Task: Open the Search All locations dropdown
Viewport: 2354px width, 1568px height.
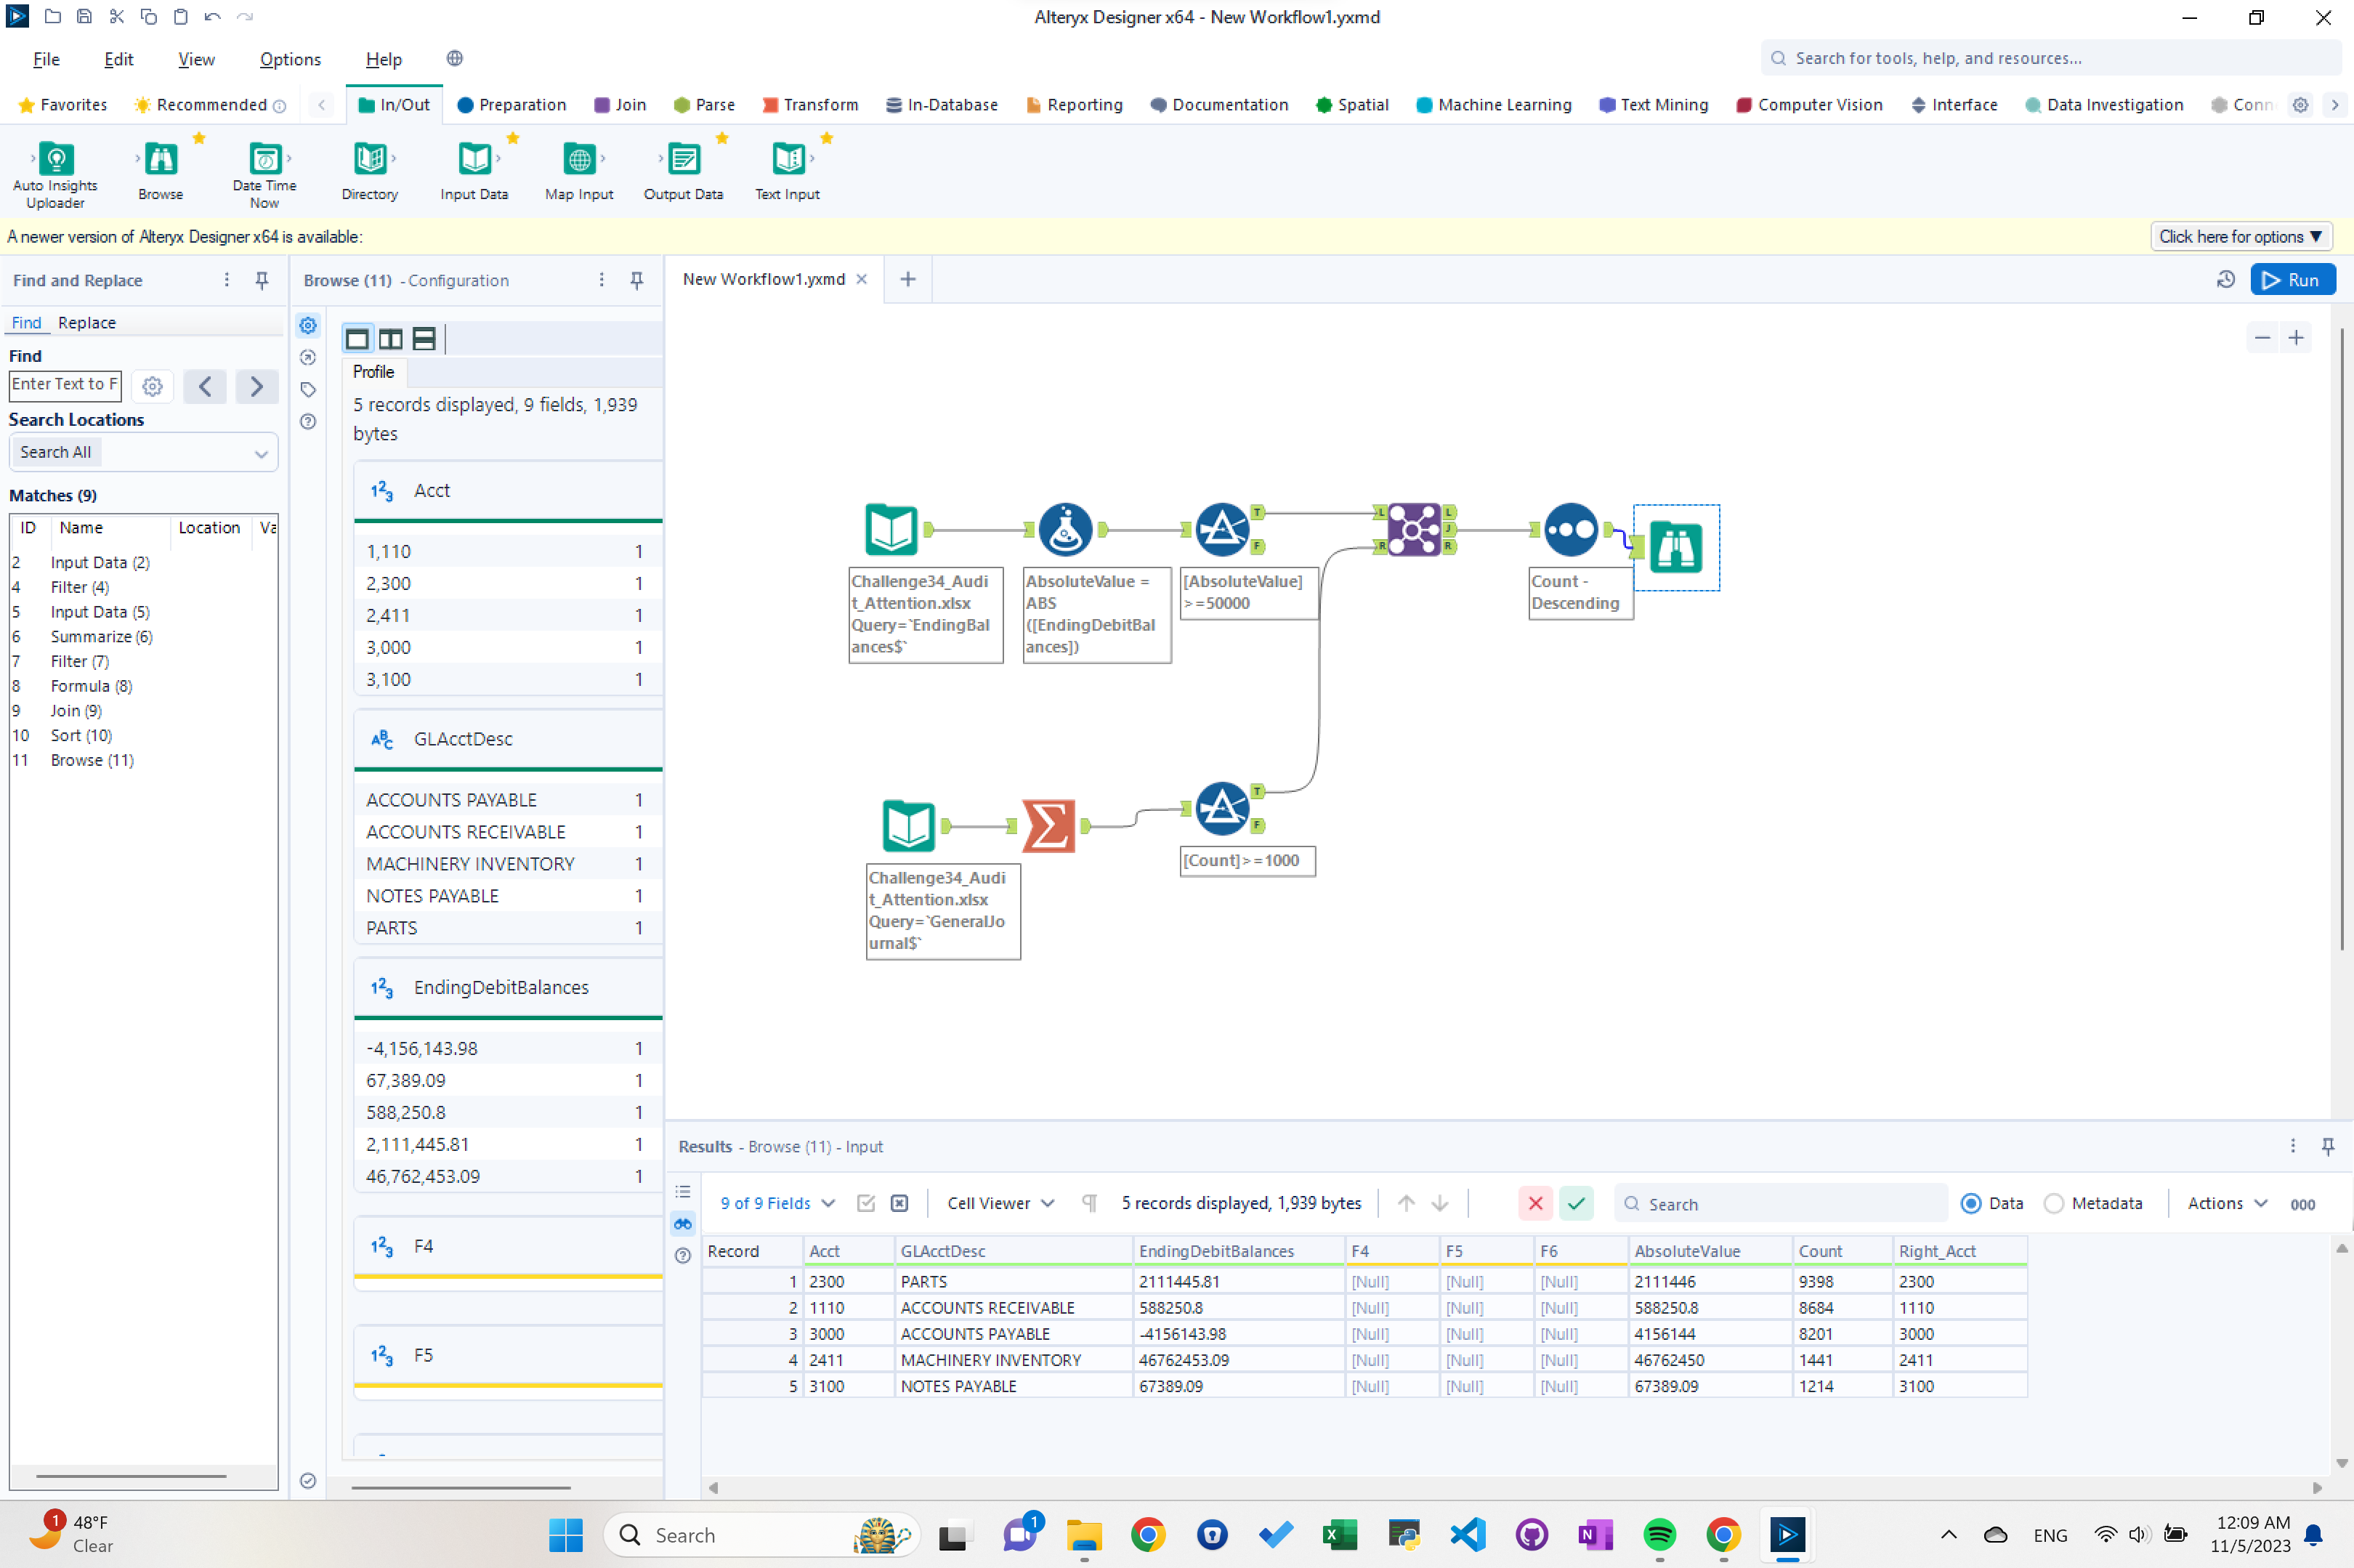Action: click(143, 452)
